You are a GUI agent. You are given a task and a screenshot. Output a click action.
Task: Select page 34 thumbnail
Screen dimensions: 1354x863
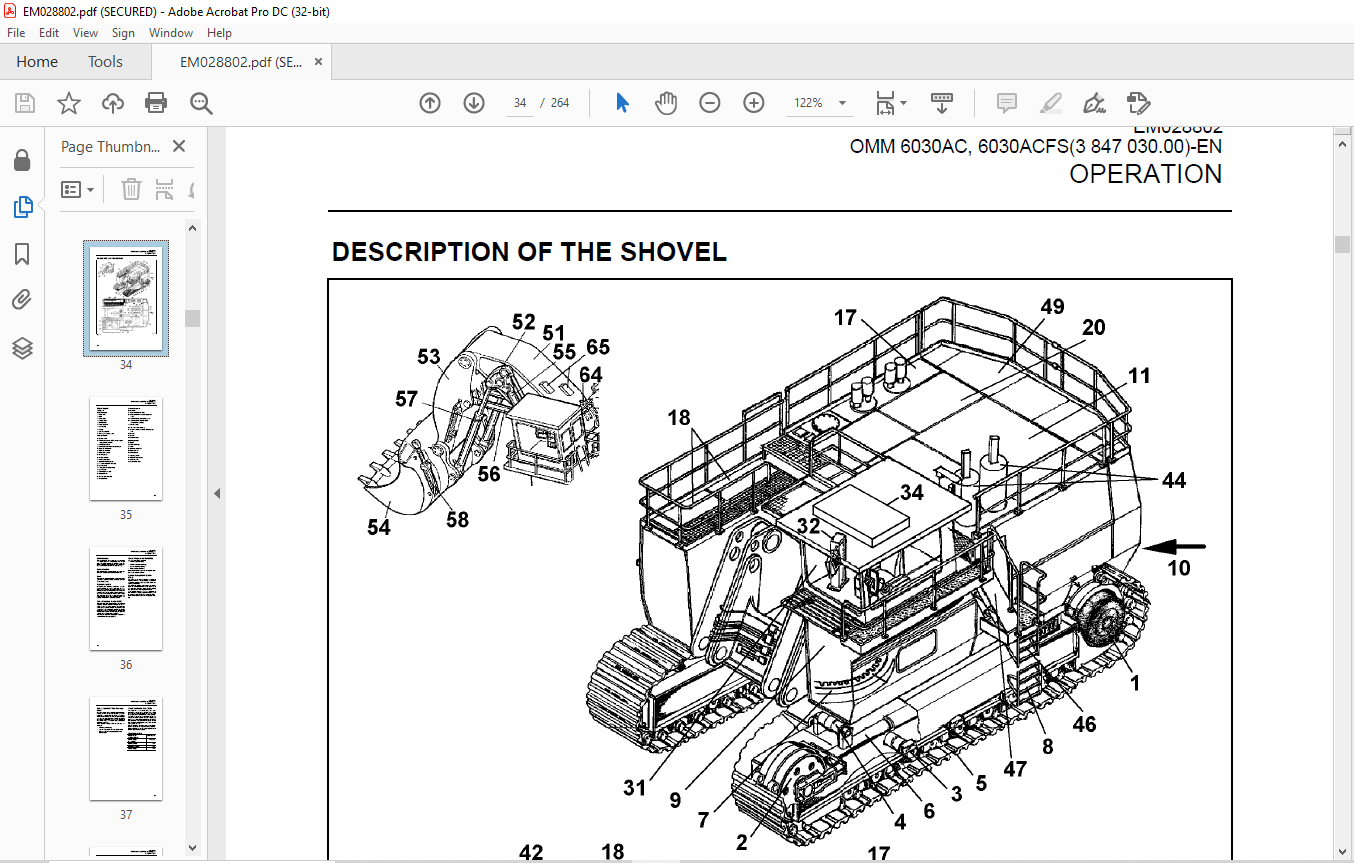[126, 298]
